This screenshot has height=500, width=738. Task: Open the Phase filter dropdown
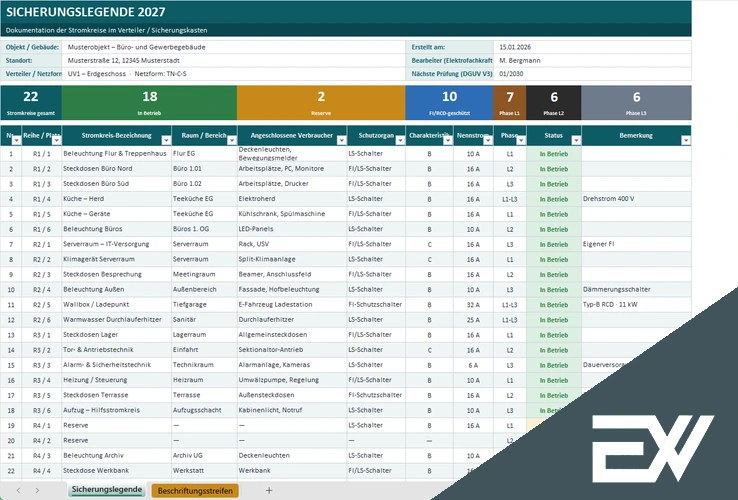(521, 140)
